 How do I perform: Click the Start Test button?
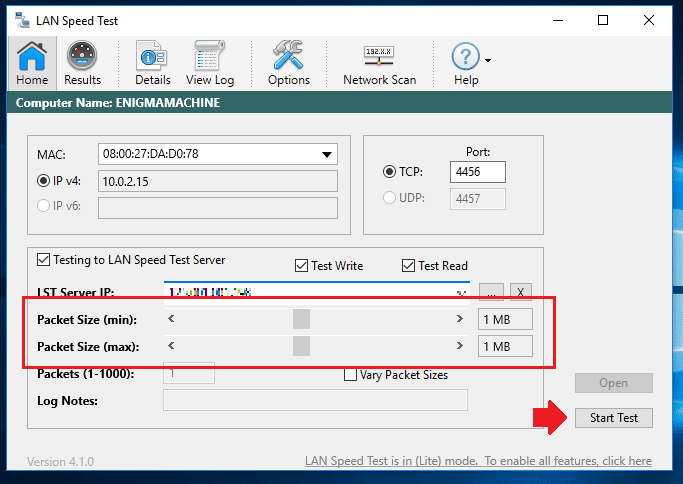click(614, 418)
